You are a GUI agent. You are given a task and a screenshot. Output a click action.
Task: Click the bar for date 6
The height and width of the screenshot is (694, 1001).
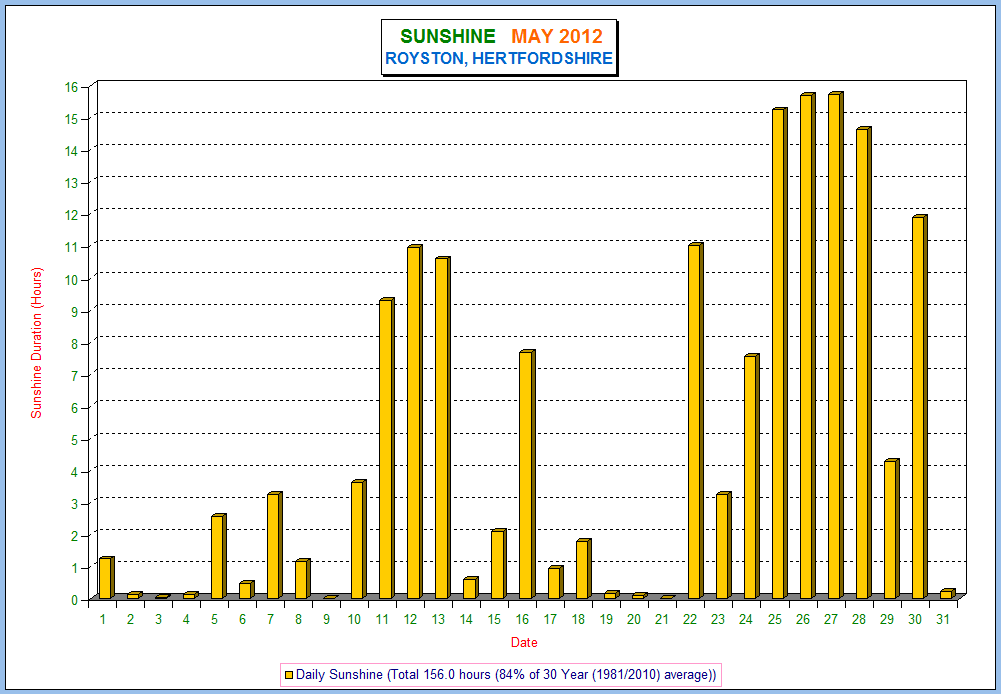(246, 590)
